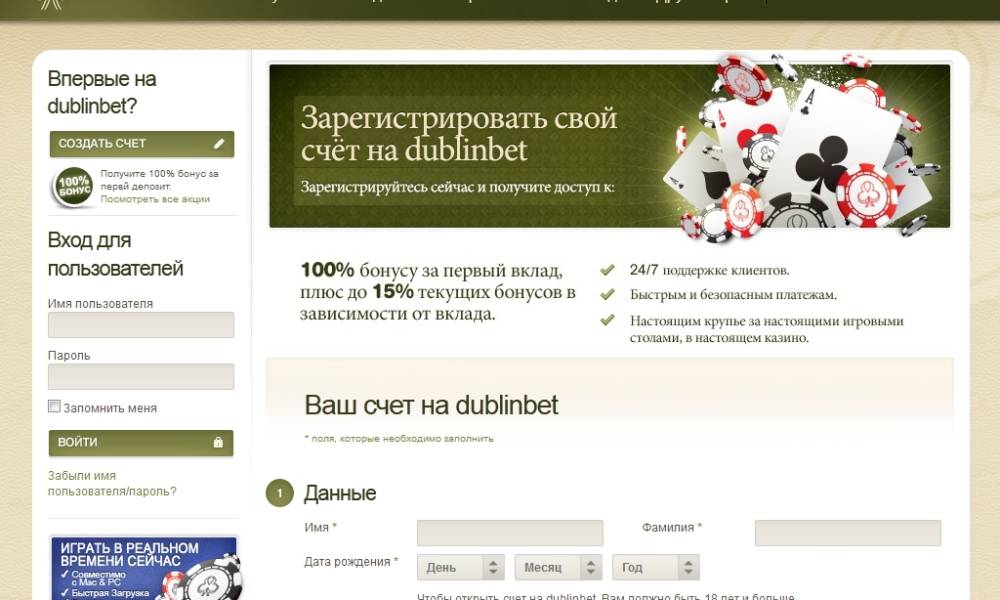Expand the Год birth date dropdown

pyautogui.click(x=656, y=567)
